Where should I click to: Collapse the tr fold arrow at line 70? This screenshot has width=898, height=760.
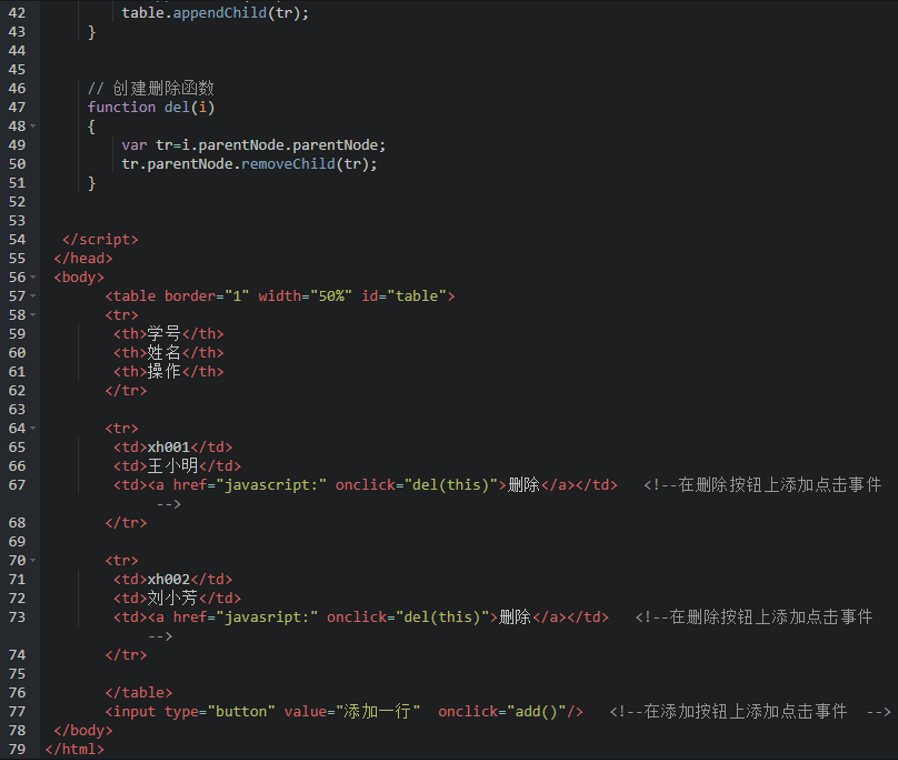click(33, 561)
